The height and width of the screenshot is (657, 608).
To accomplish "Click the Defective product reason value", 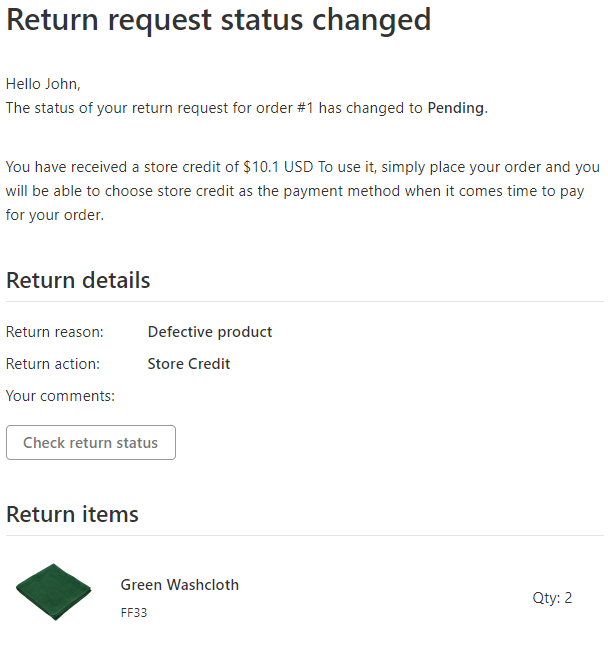I will pyautogui.click(x=210, y=332).
